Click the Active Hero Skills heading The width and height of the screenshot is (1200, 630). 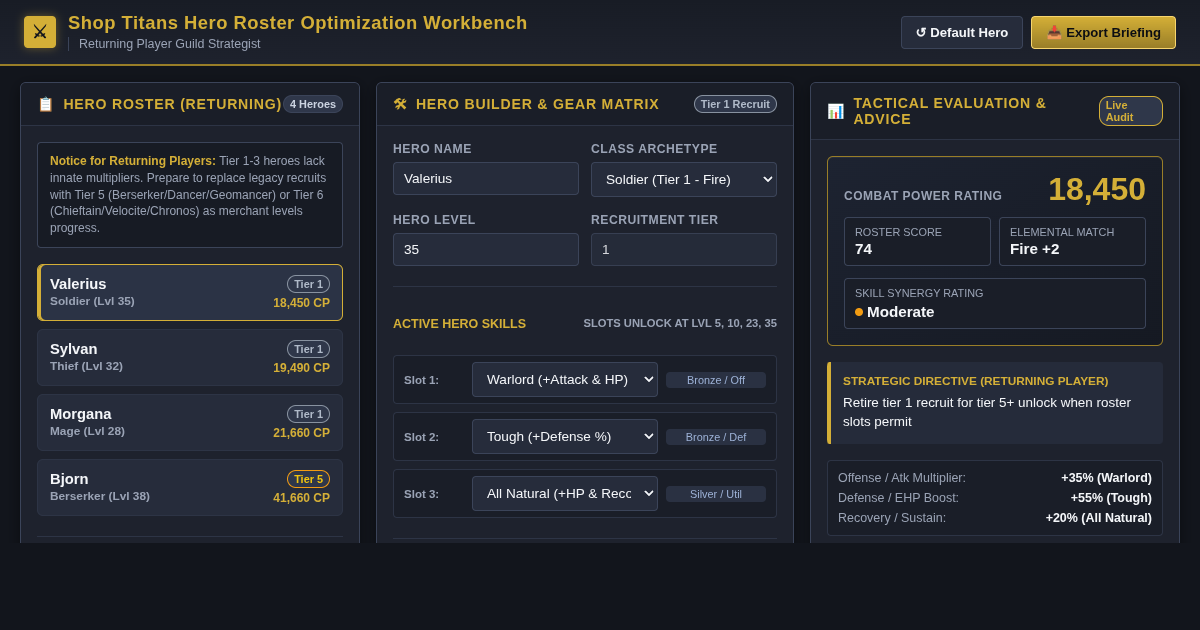tap(459, 324)
